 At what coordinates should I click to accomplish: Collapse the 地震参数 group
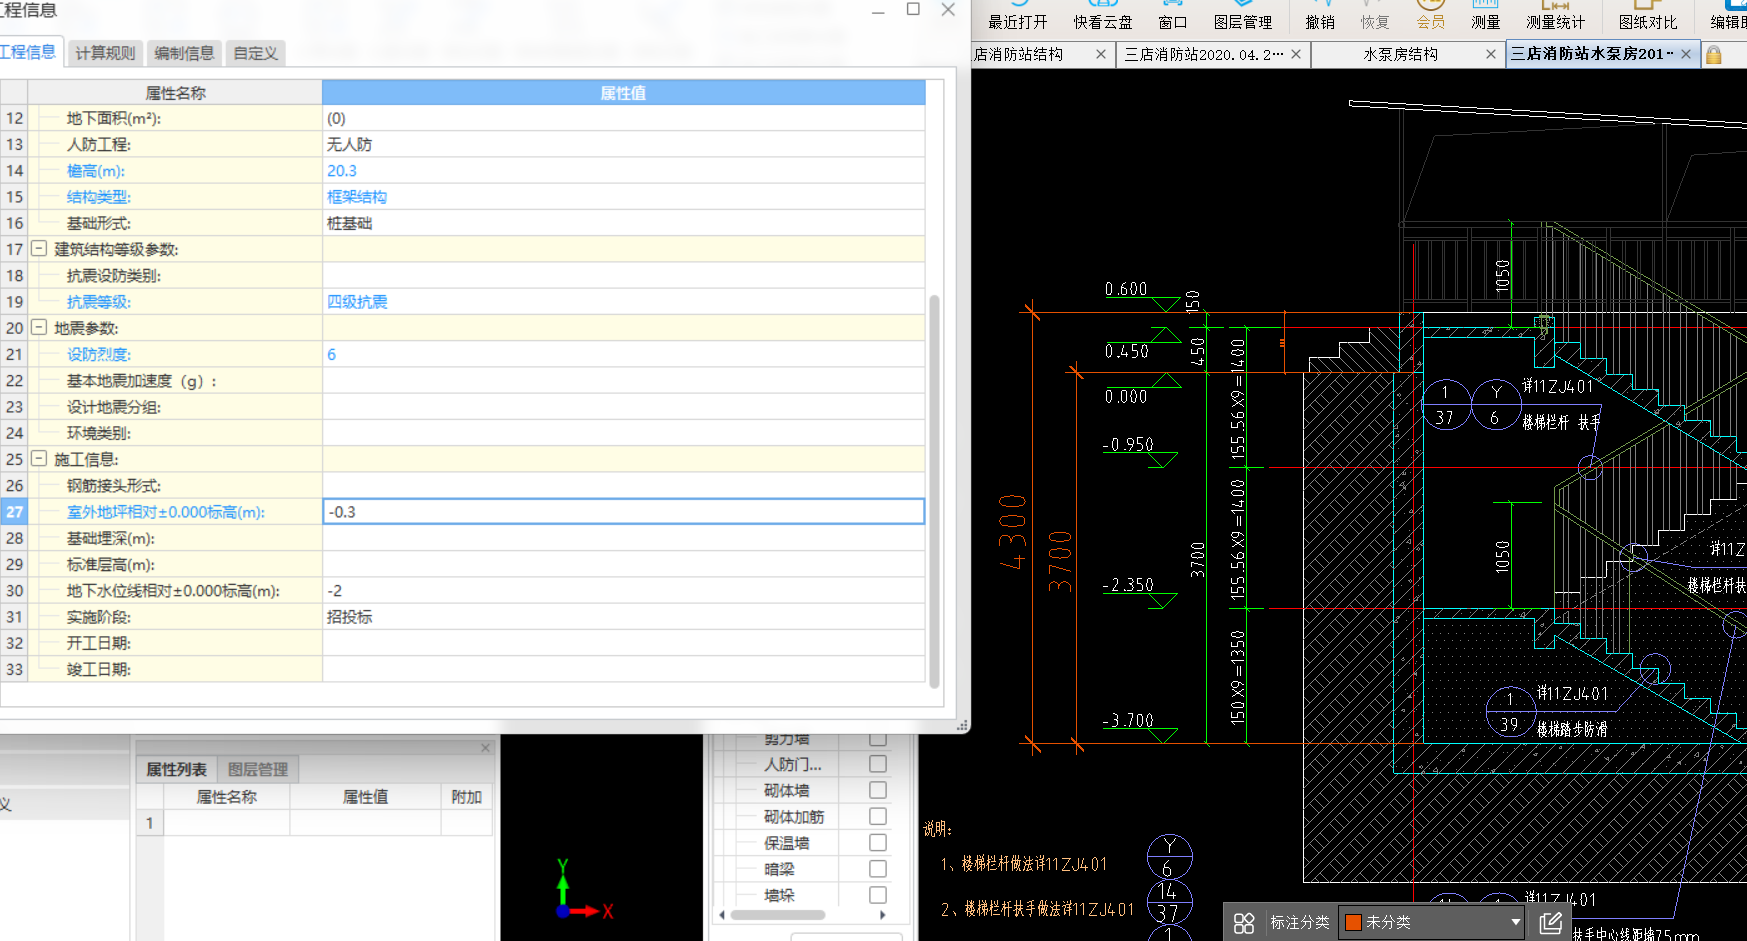point(39,327)
